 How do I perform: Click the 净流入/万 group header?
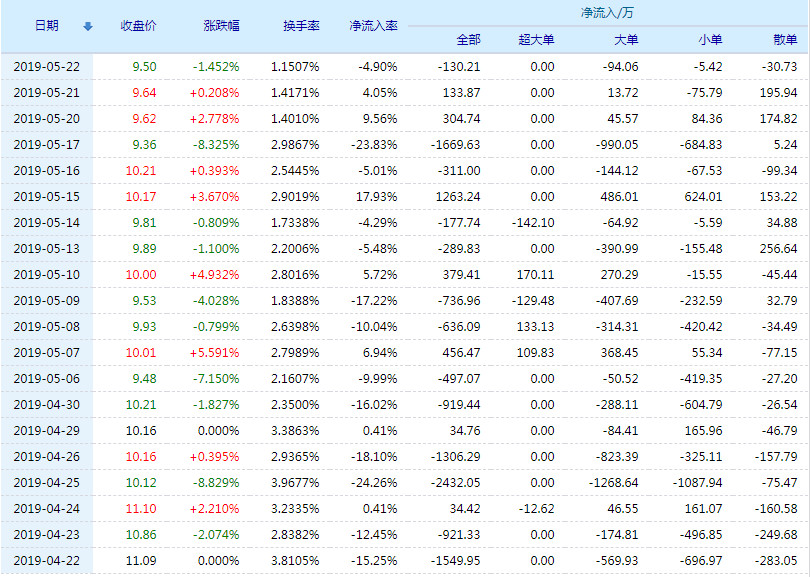[606, 13]
